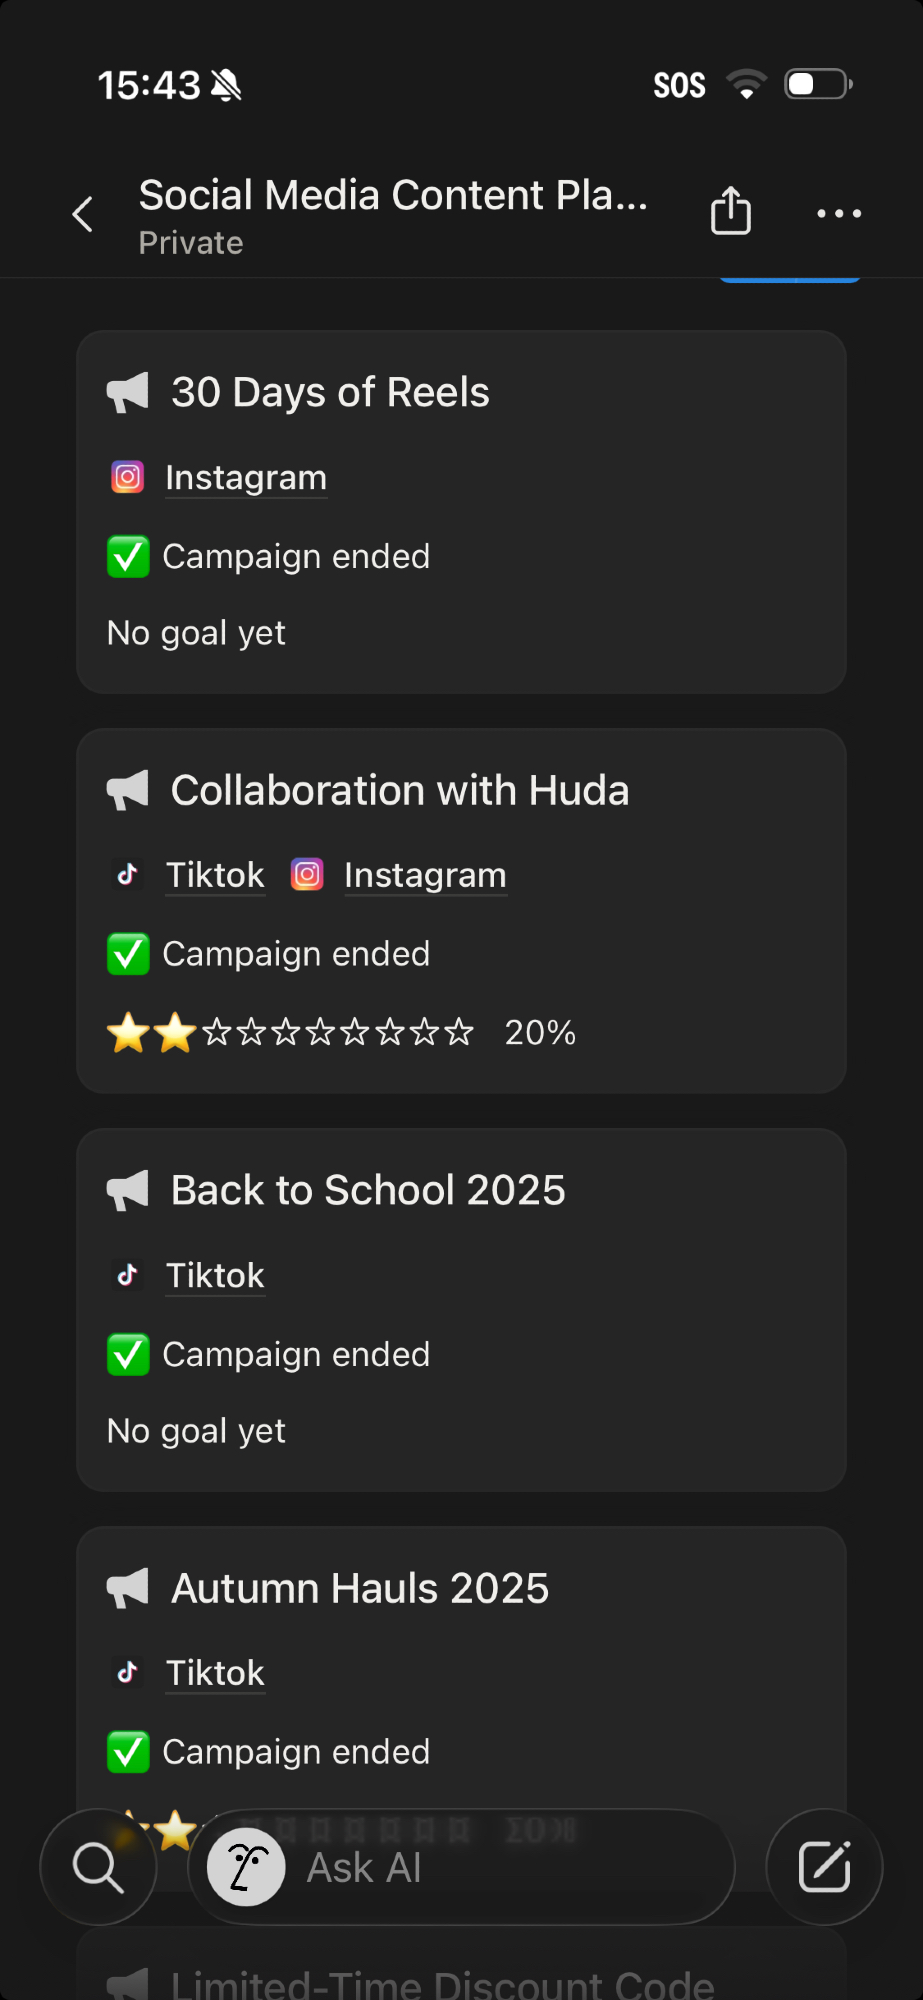Tap megaphone icon beside Autumn Hauls 2025
Screen dimensions: 923x2000
128,1589
